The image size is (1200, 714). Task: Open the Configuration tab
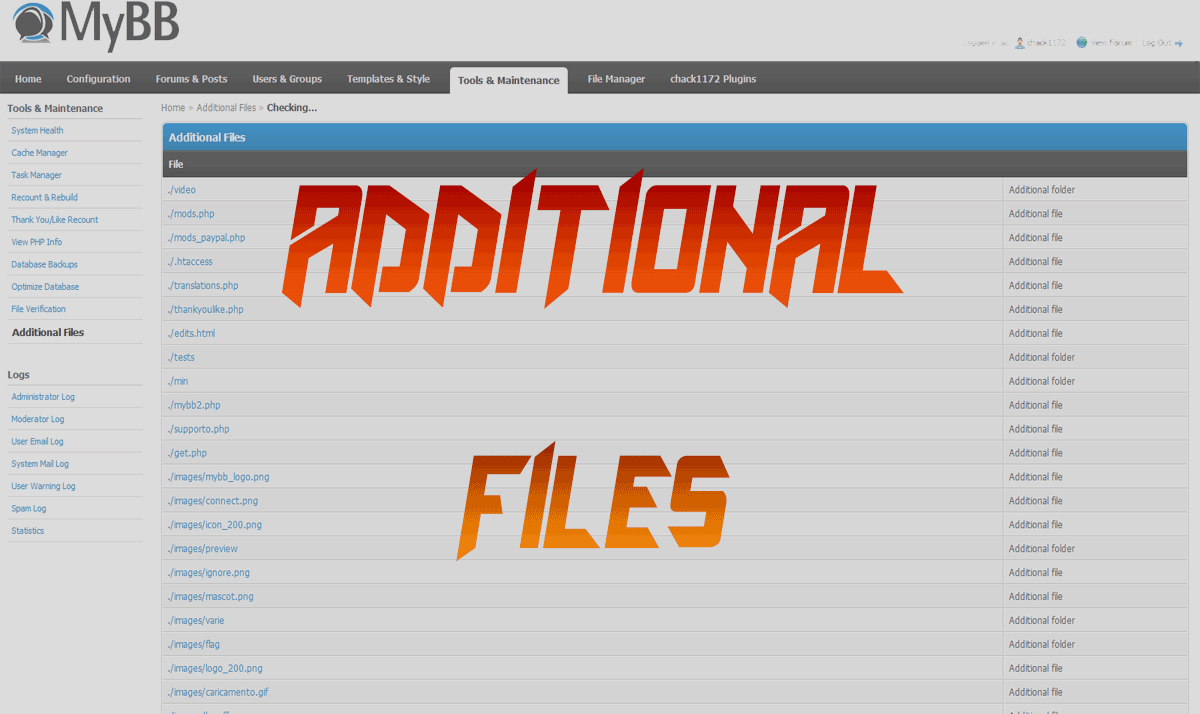[98, 79]
